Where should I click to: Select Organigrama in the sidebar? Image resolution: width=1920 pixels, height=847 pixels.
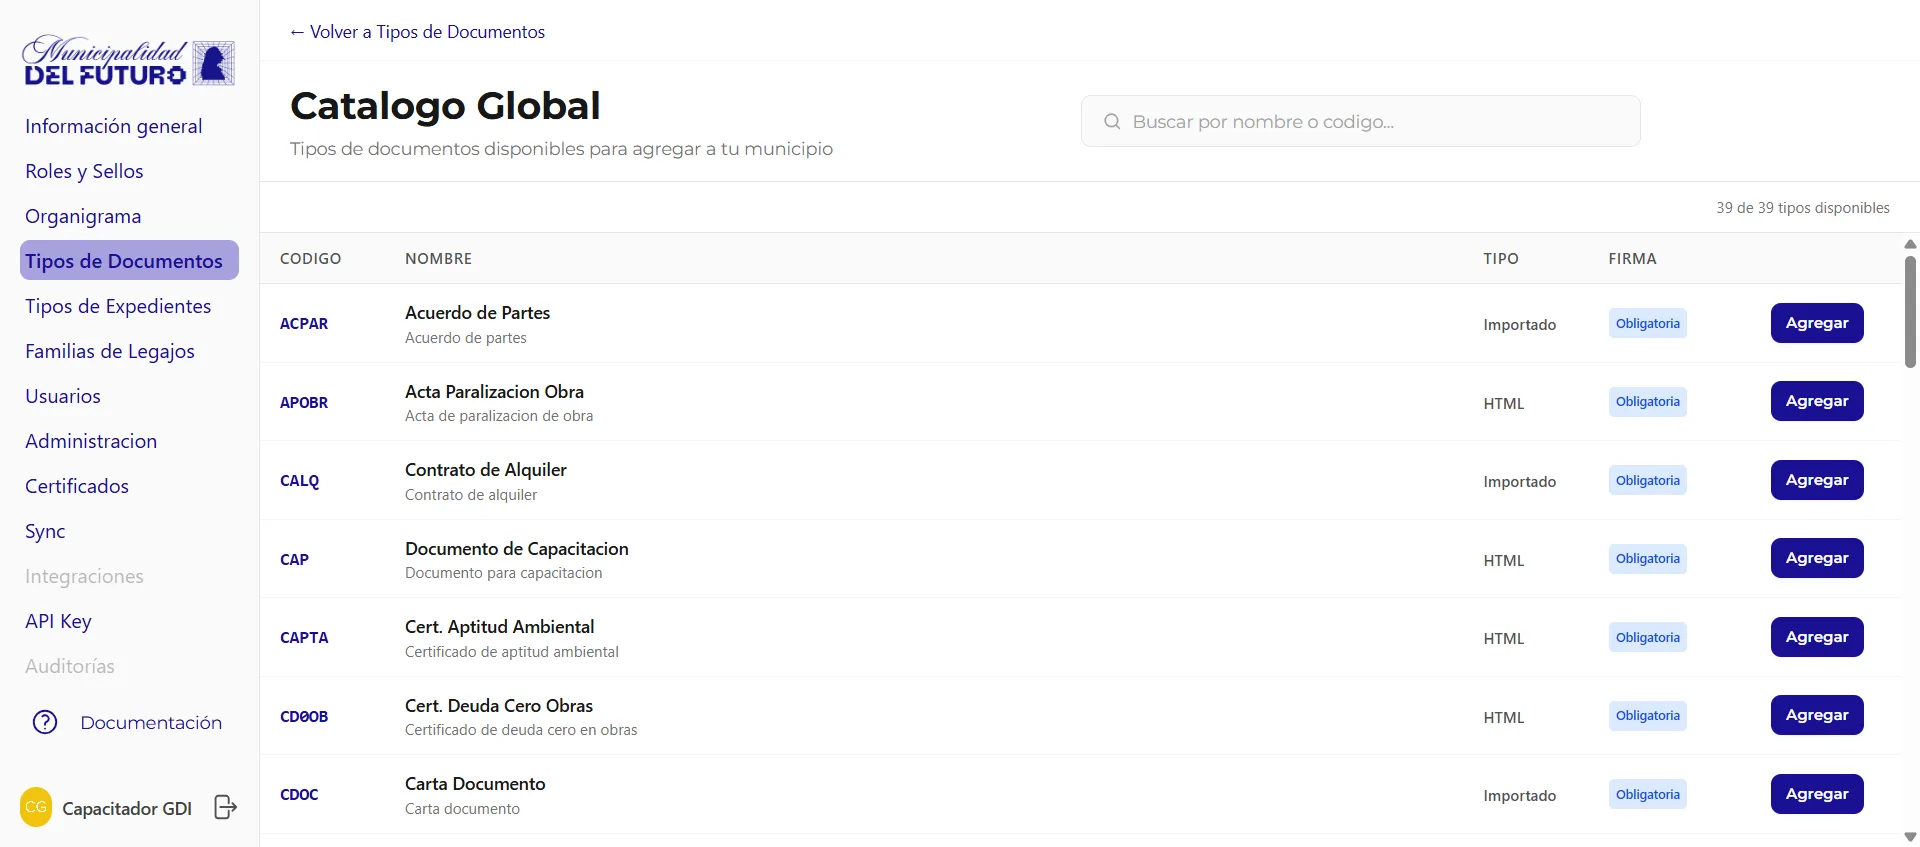click(83, 216)
